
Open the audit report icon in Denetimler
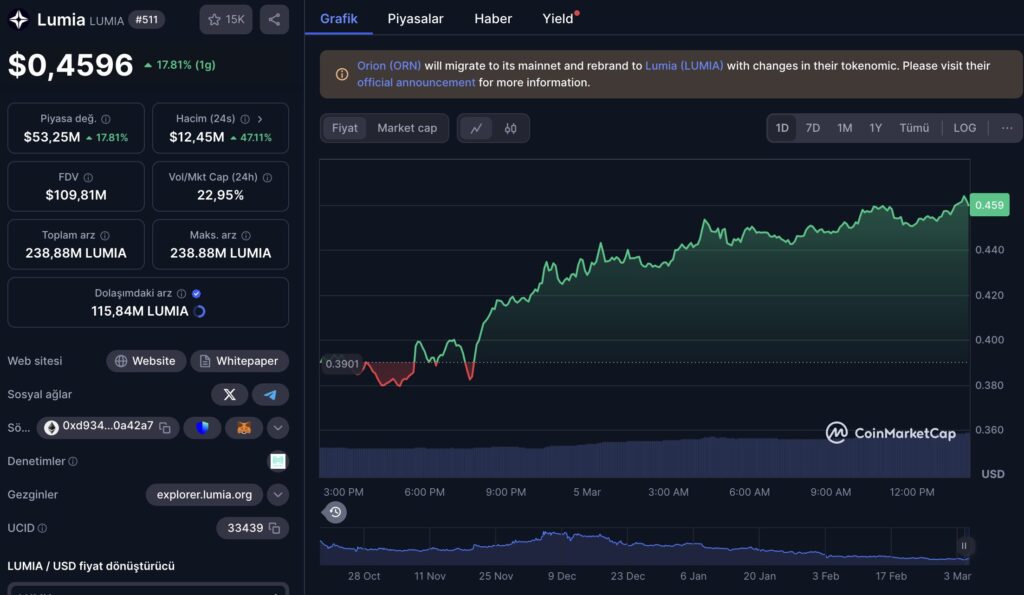pos(278,461)
